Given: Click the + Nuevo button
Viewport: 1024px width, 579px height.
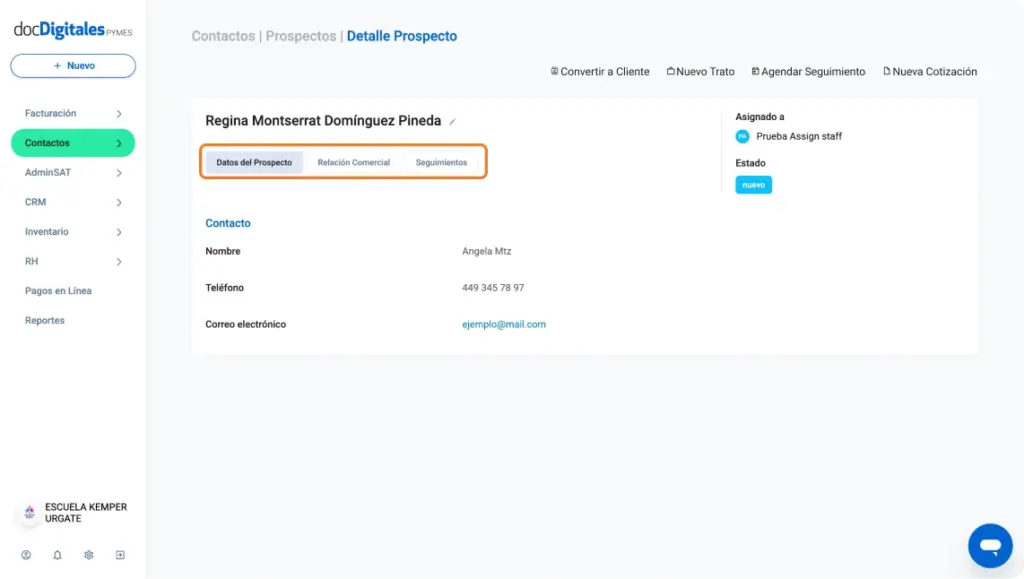Looking at the screenshot, I should [73, 66].
